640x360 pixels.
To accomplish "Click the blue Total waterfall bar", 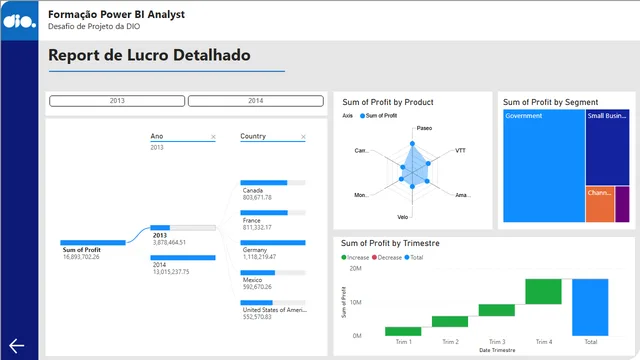I will 590,307.
